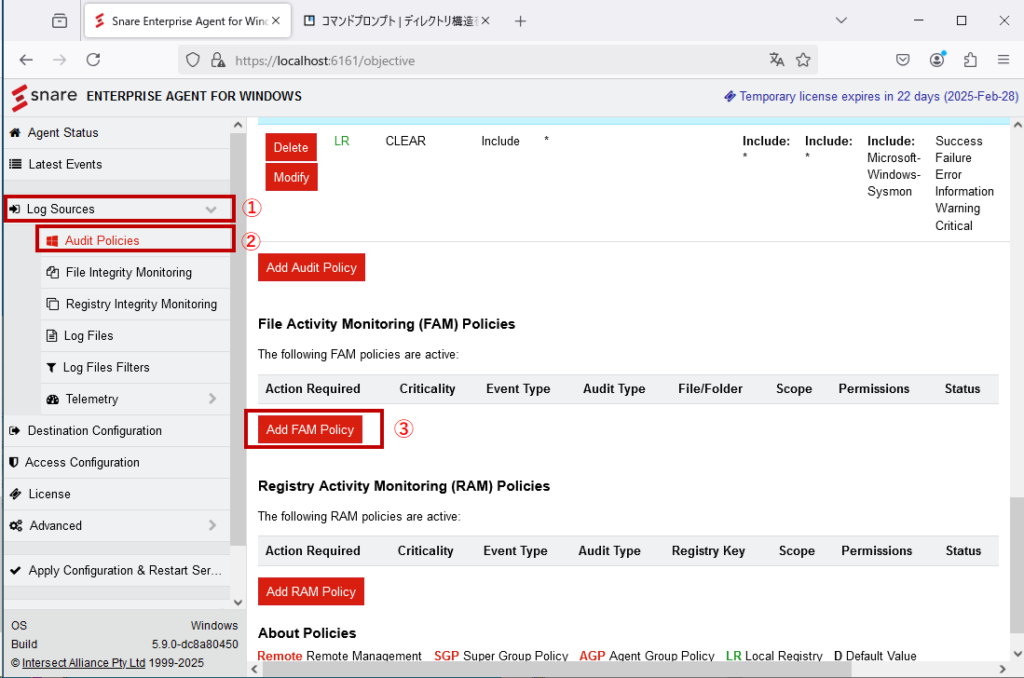Viewport: 1024px width, 678px height.
Task: Click License ticket icon in sidebar
Action: click(x=16, y=494)
